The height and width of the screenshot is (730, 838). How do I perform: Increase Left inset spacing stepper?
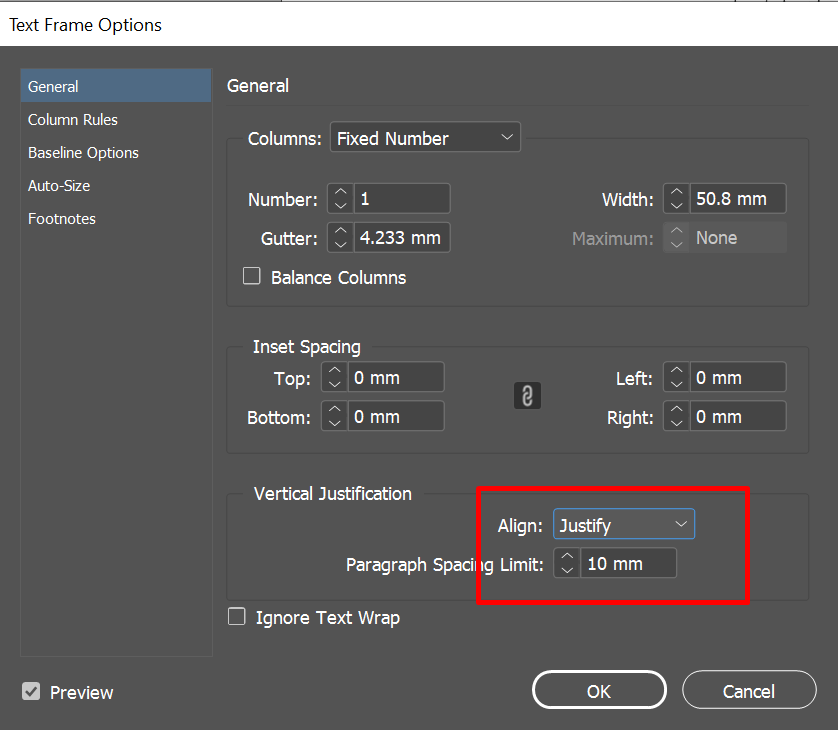click(x=677, y=372)
